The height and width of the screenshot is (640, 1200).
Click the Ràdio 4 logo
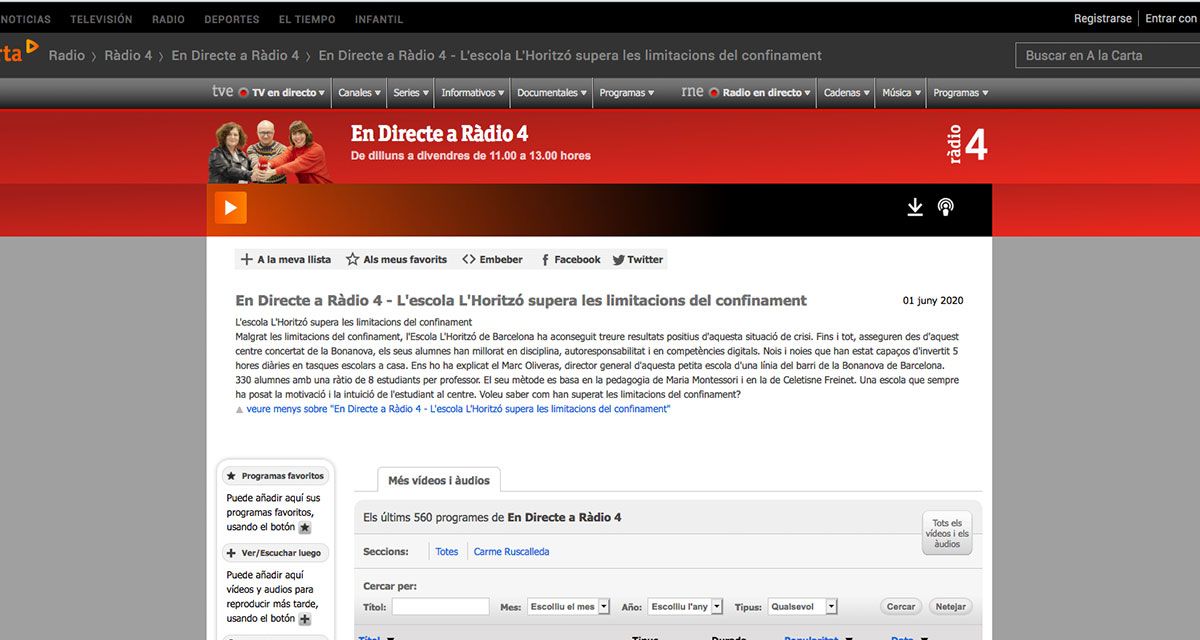(x=967, y=145)
